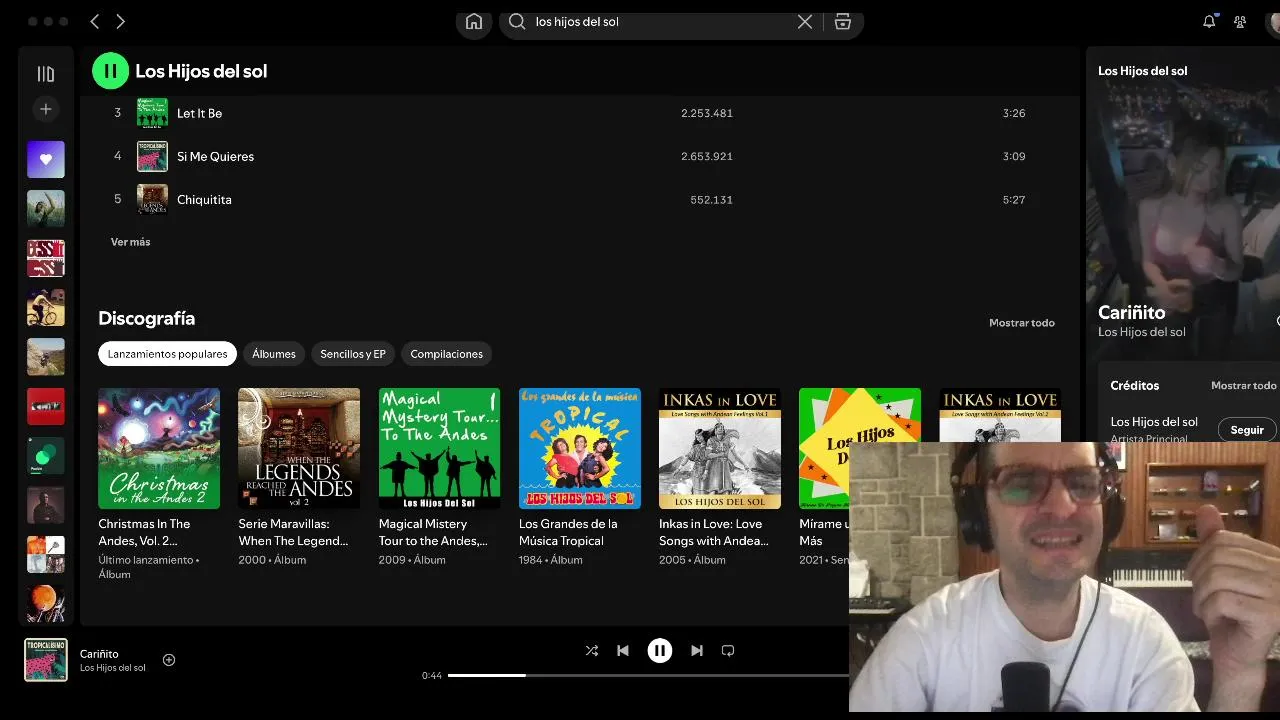
Task: Open now-playing cover in bottom bar
Action: pyautogui.click(x=46, y=660)
